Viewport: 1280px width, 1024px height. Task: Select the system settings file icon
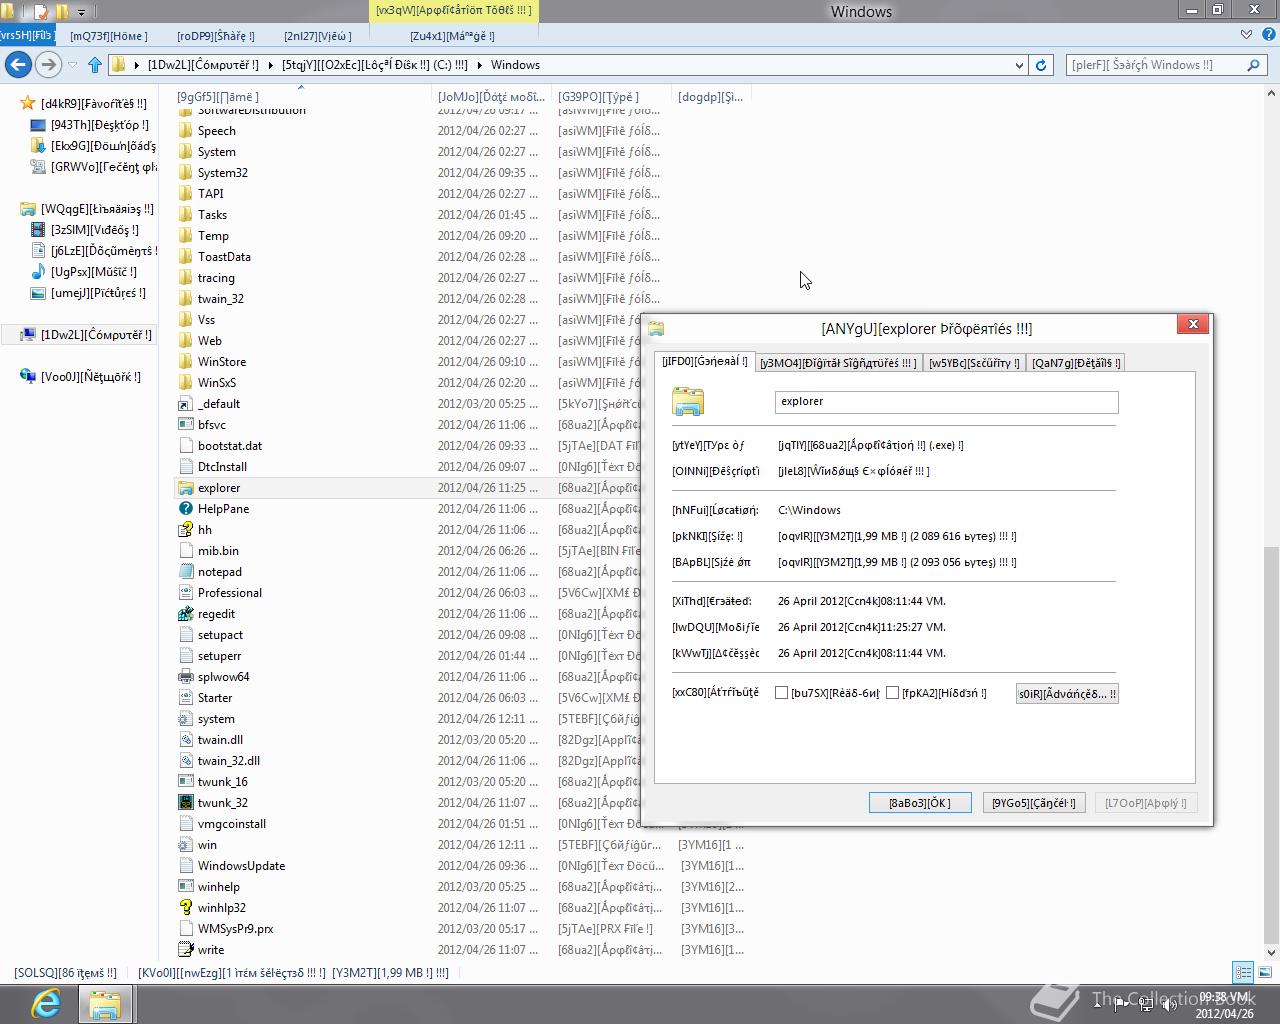coord(185,719)
